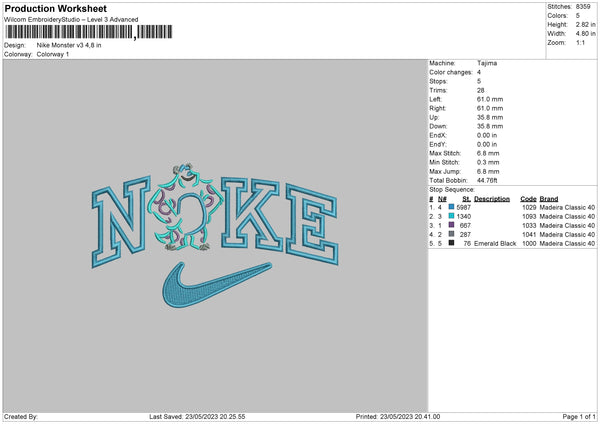Click thread code '1093'
This screenshot has width=600, height=424.
(529, 216)
